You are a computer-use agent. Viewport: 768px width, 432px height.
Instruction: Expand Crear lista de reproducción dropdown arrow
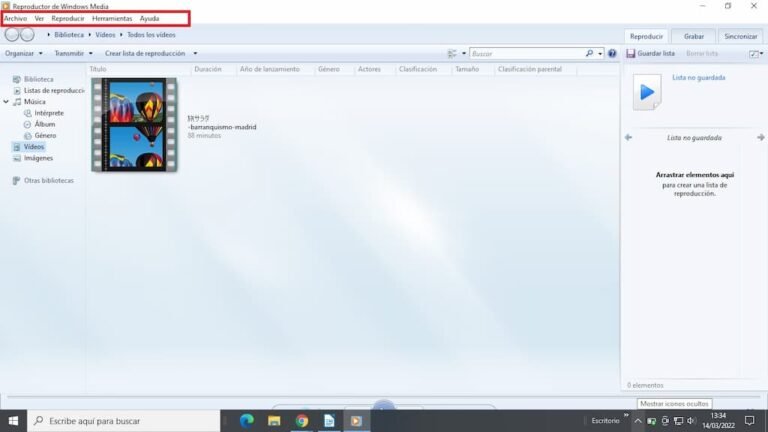coord(195,53)
